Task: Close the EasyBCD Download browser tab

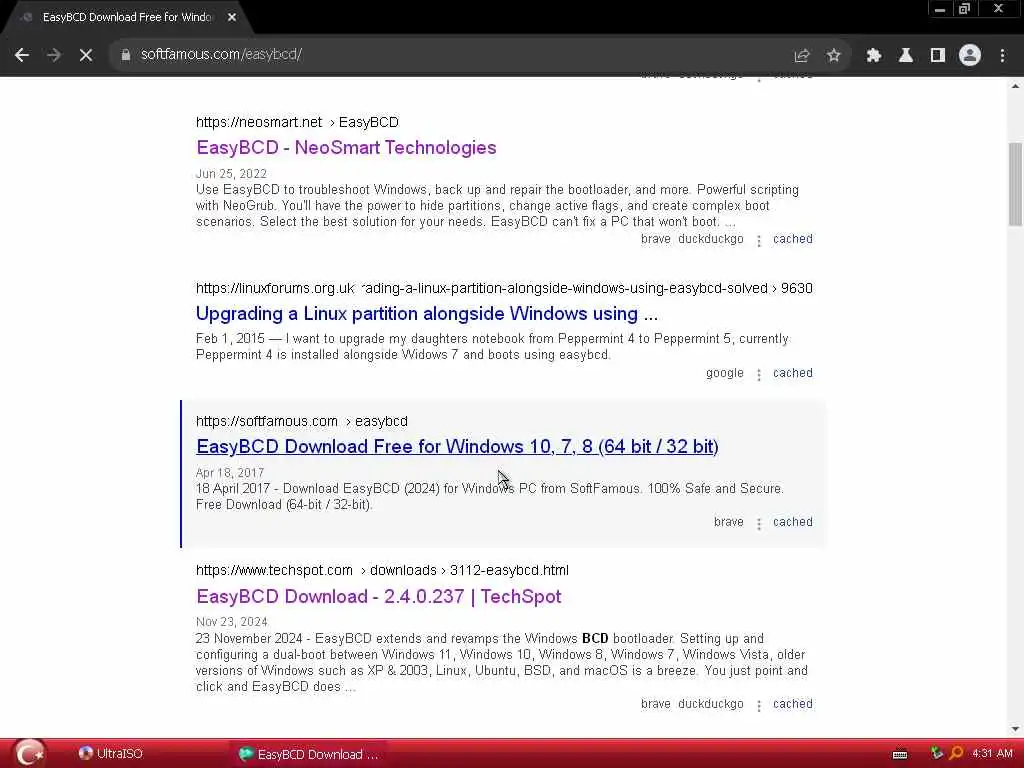Action: pyautogui.click(x=232, y=18)
